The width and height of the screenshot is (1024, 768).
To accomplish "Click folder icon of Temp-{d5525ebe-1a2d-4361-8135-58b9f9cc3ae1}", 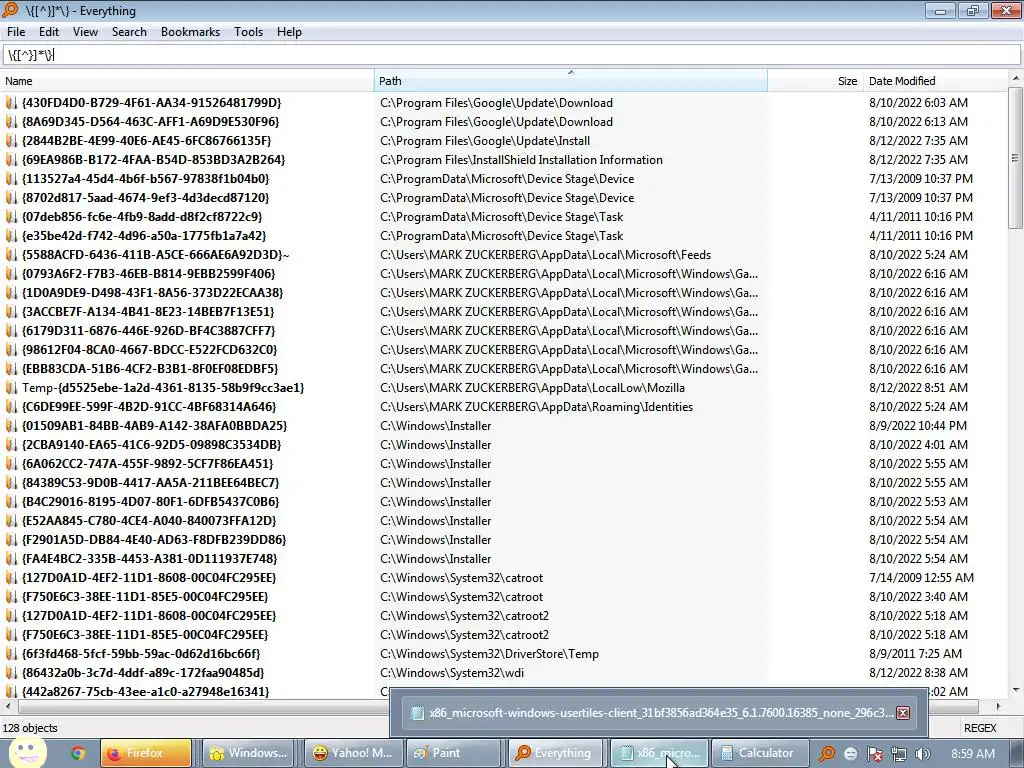I will tap(10, 387).
